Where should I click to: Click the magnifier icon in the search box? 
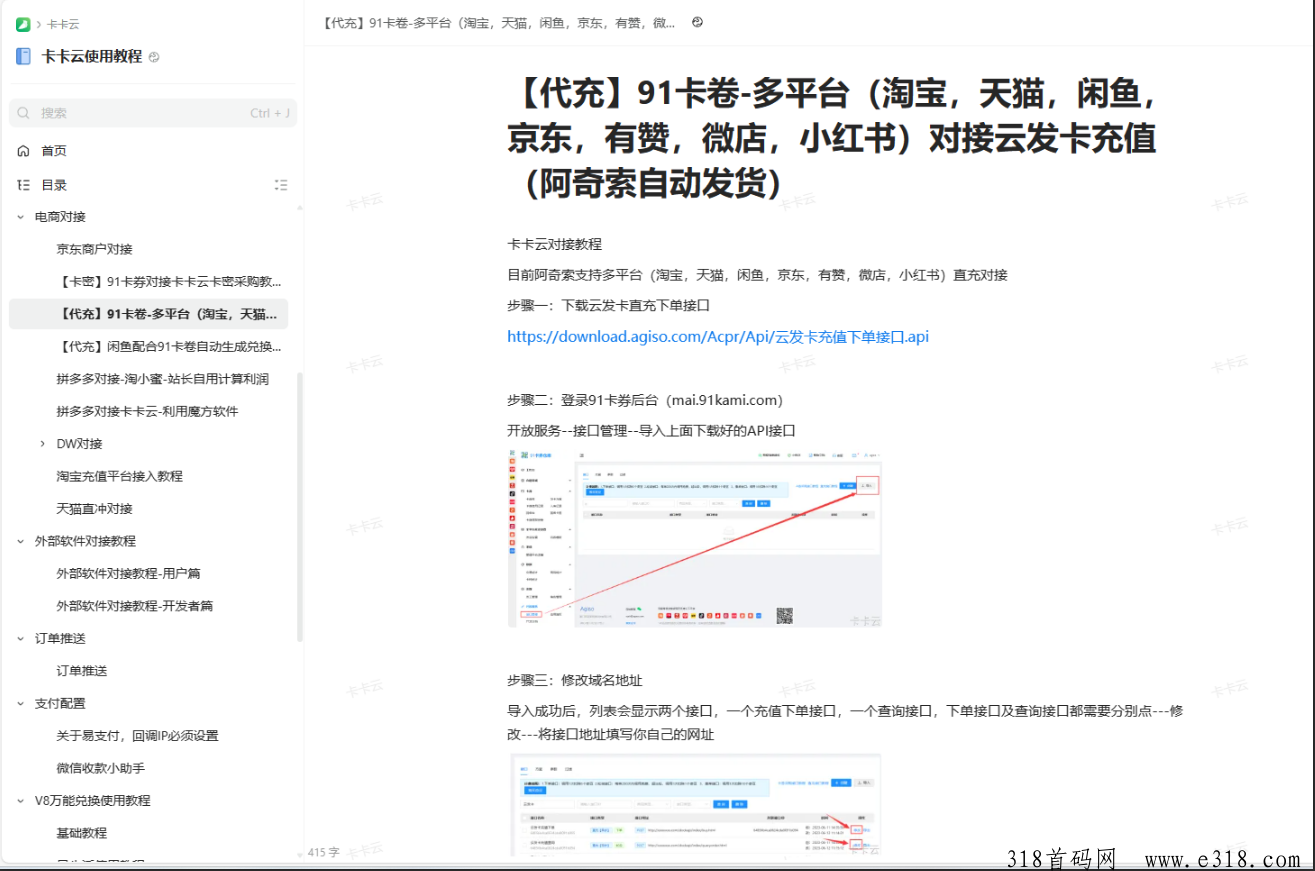point(24,113)
